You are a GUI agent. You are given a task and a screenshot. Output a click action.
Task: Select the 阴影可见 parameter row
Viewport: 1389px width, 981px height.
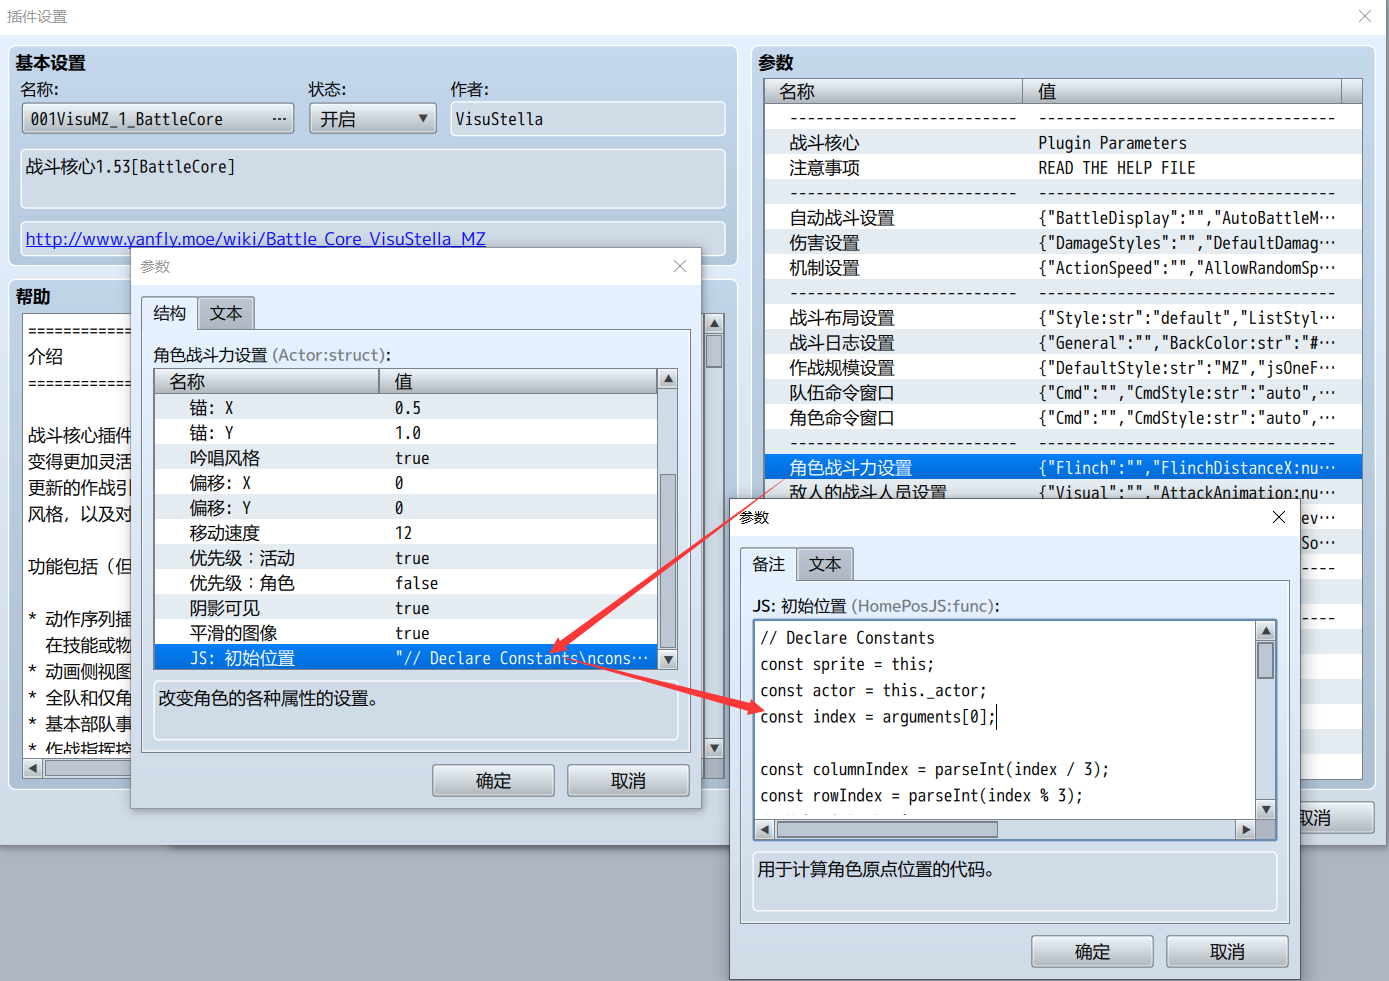point(405,608)
